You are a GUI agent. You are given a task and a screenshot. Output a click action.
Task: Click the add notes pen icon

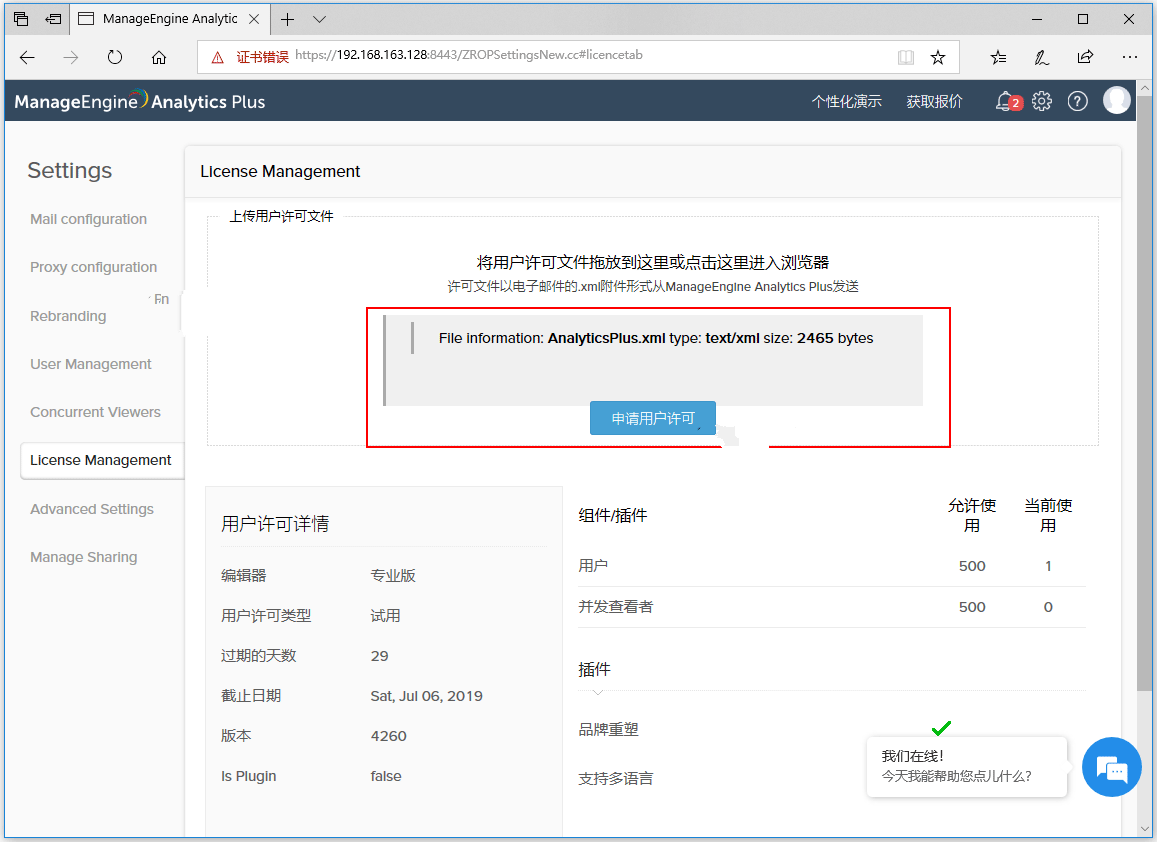click(x=1042, y=58)
